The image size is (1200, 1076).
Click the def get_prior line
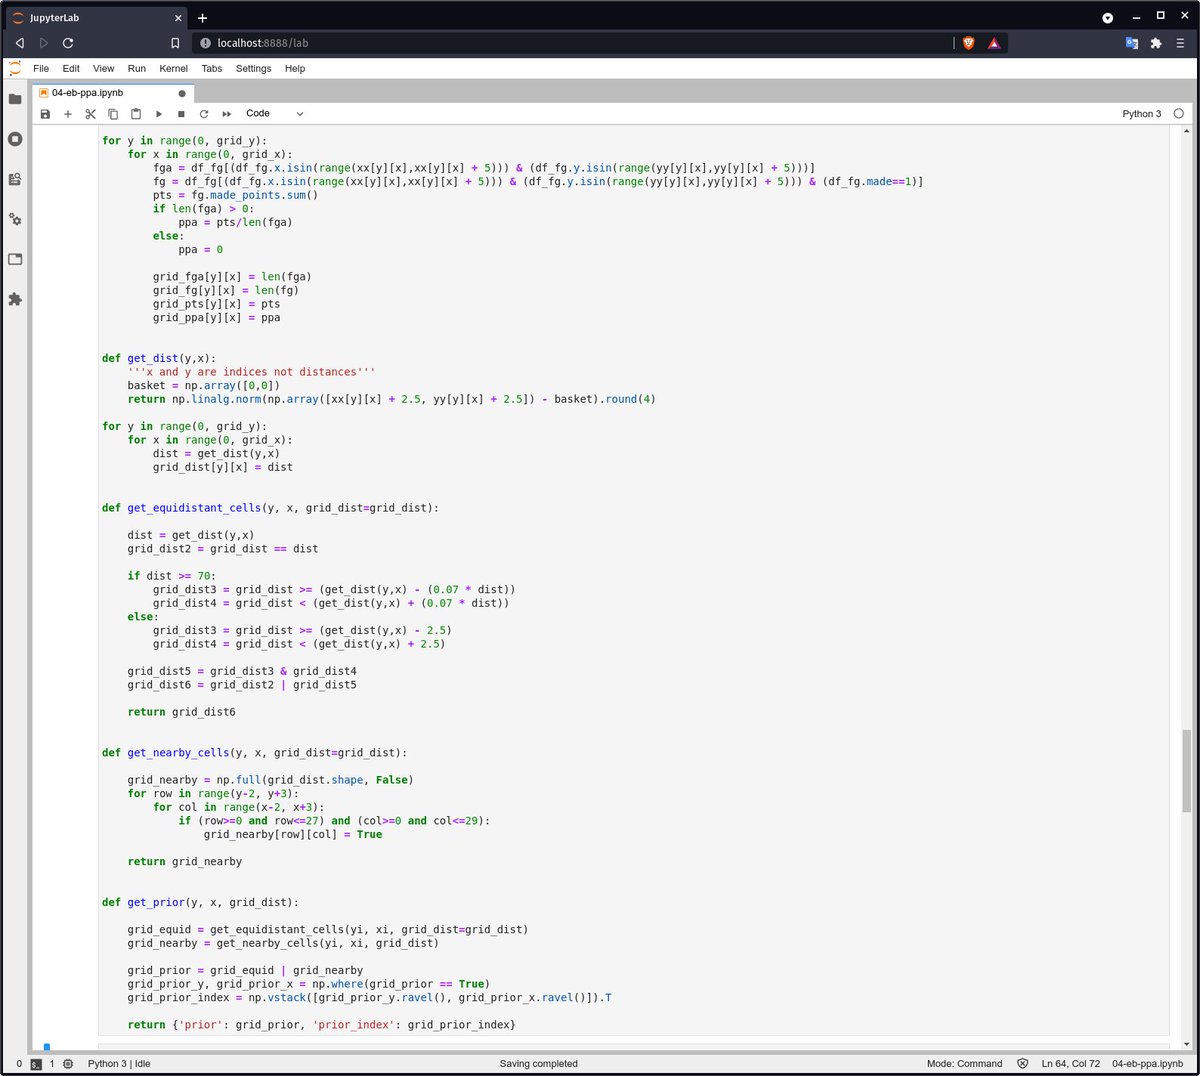pos(200,902)
